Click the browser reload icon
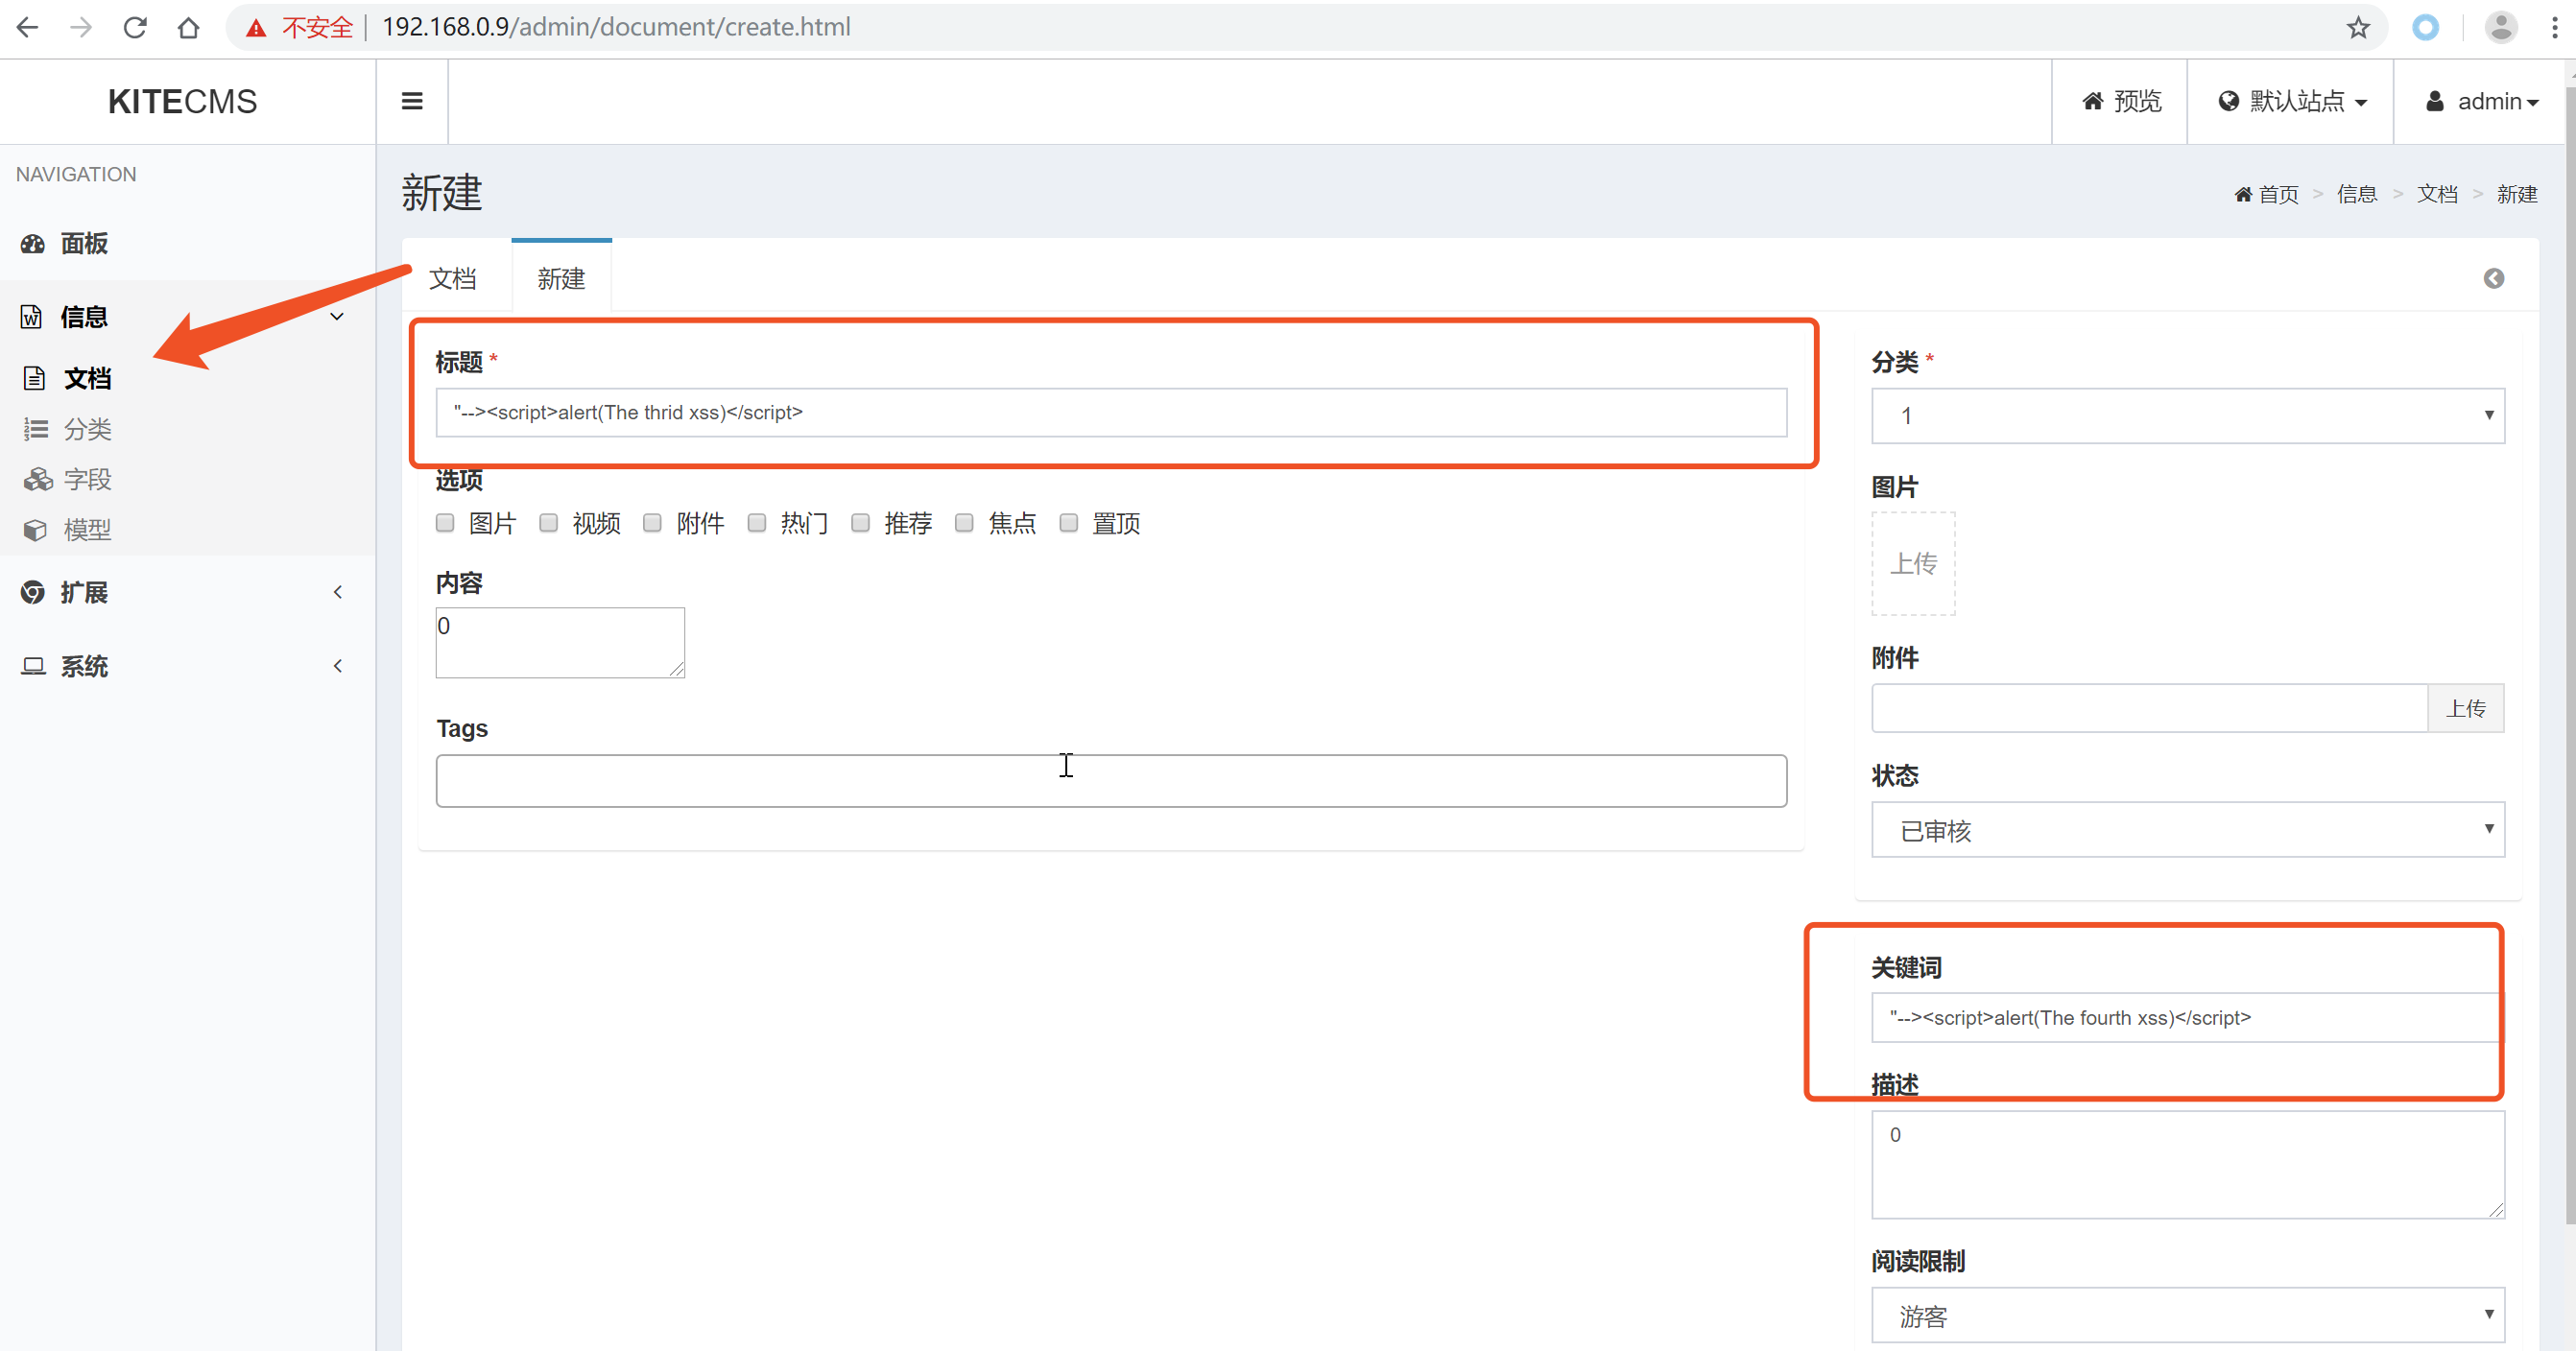2576x1351 pixels. pos(135,27)
